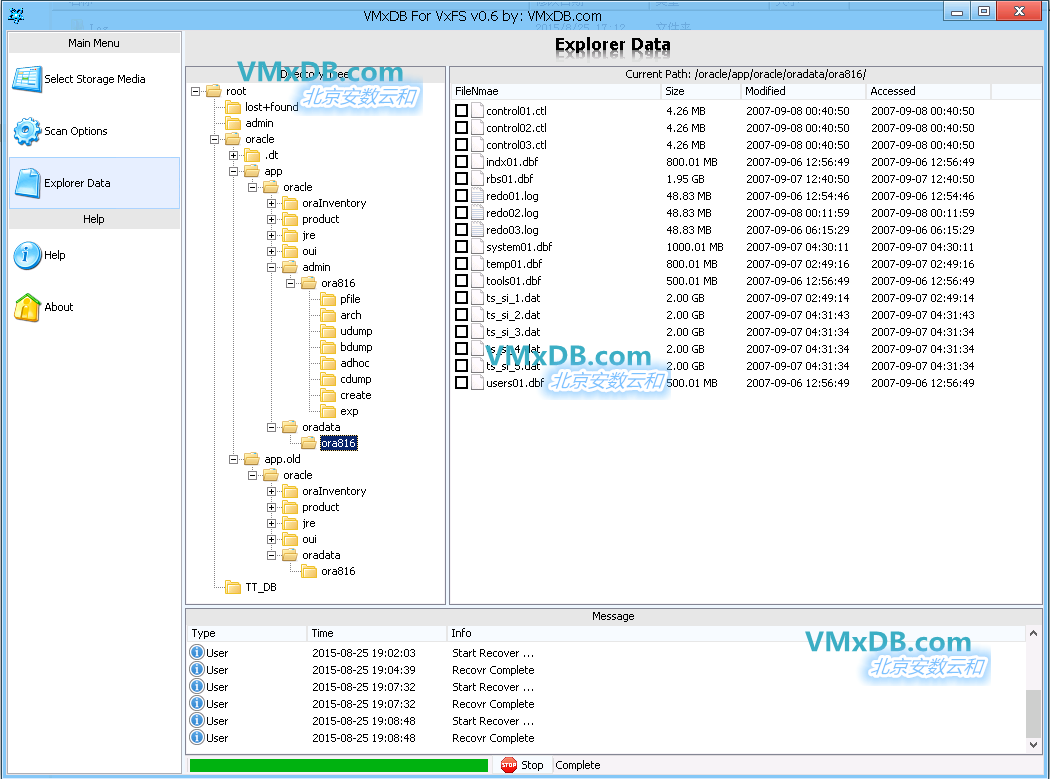Viewport: 1050px width, 779px height.
Task: Click the Explorer Data document icon
Action: click(27, 183)
